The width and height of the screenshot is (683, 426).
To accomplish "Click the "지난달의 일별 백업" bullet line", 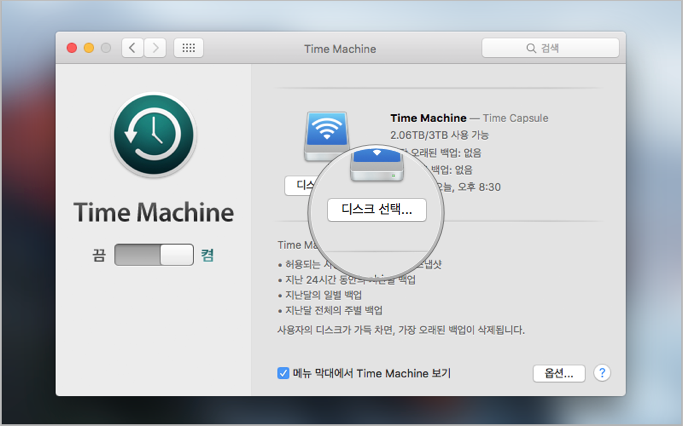I will click(x=323, y=295).
